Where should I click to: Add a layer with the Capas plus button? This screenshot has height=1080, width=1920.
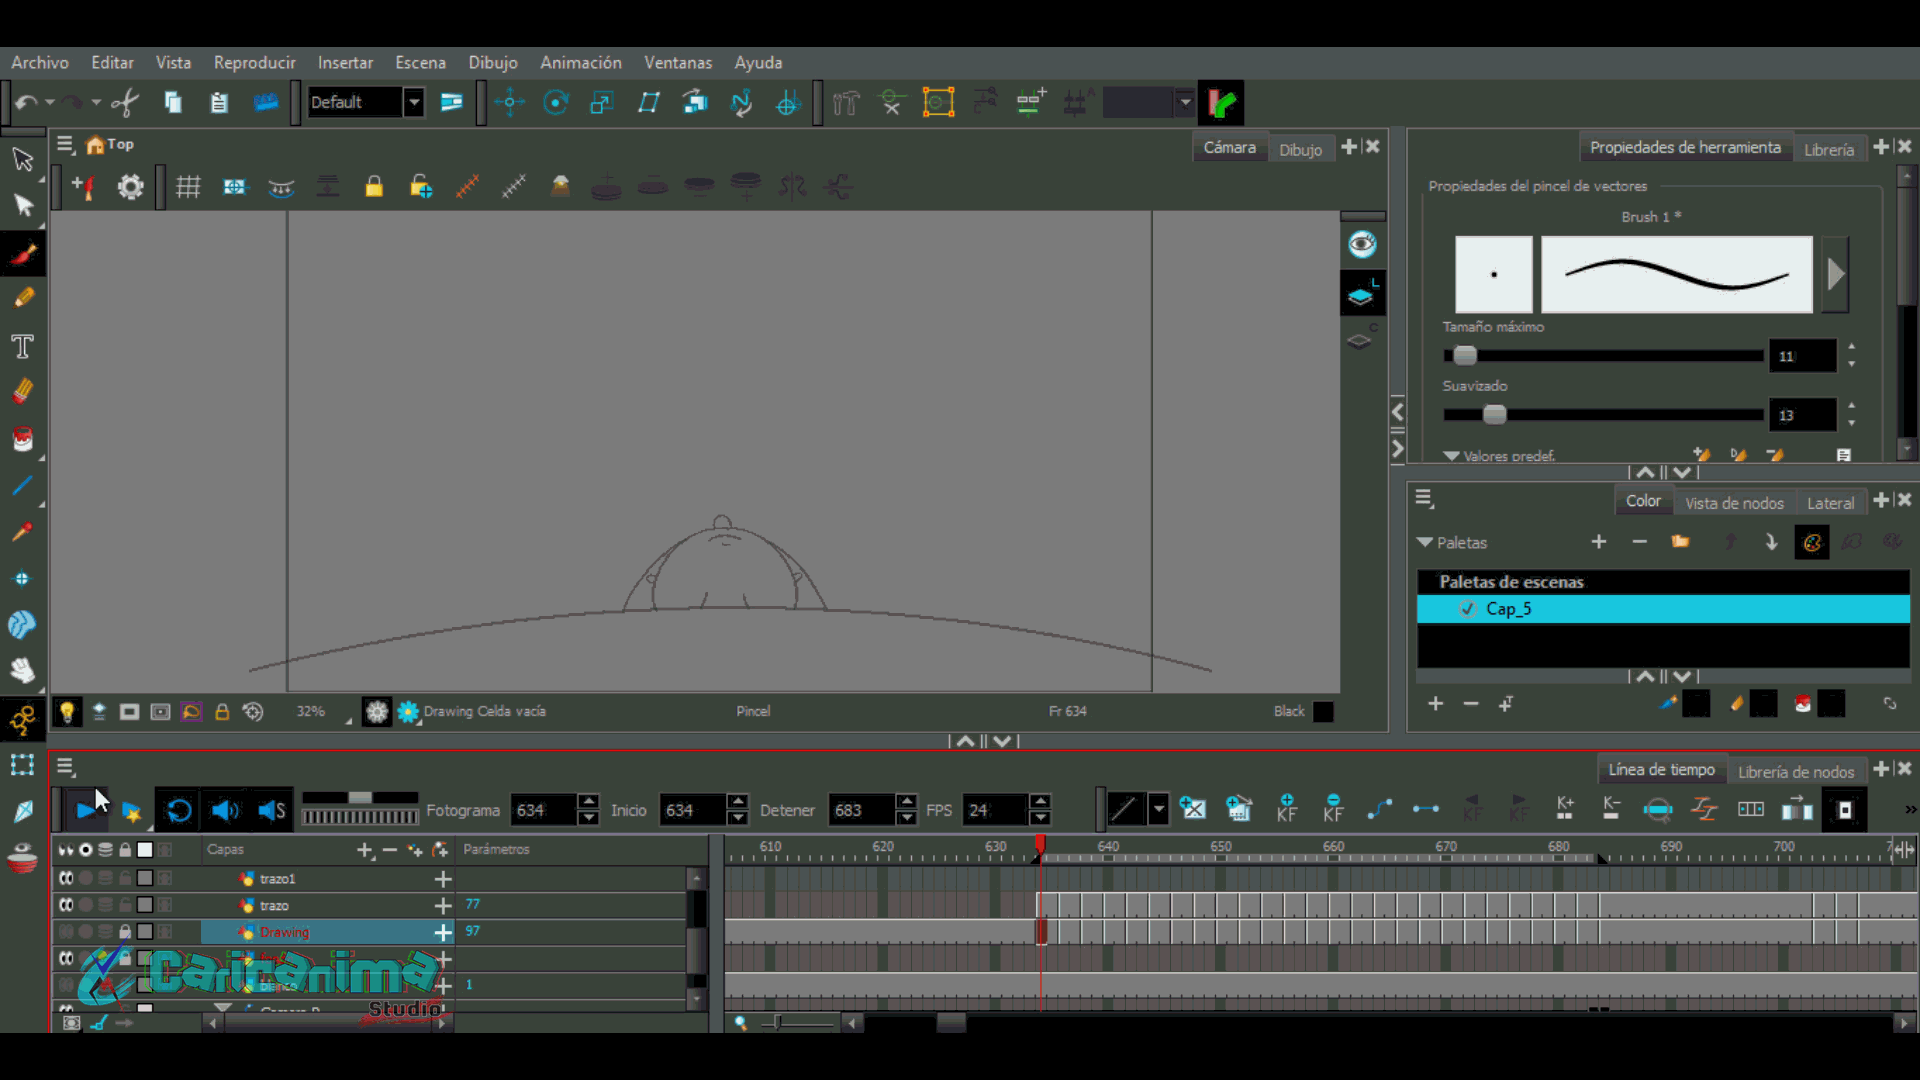[364, 850]
